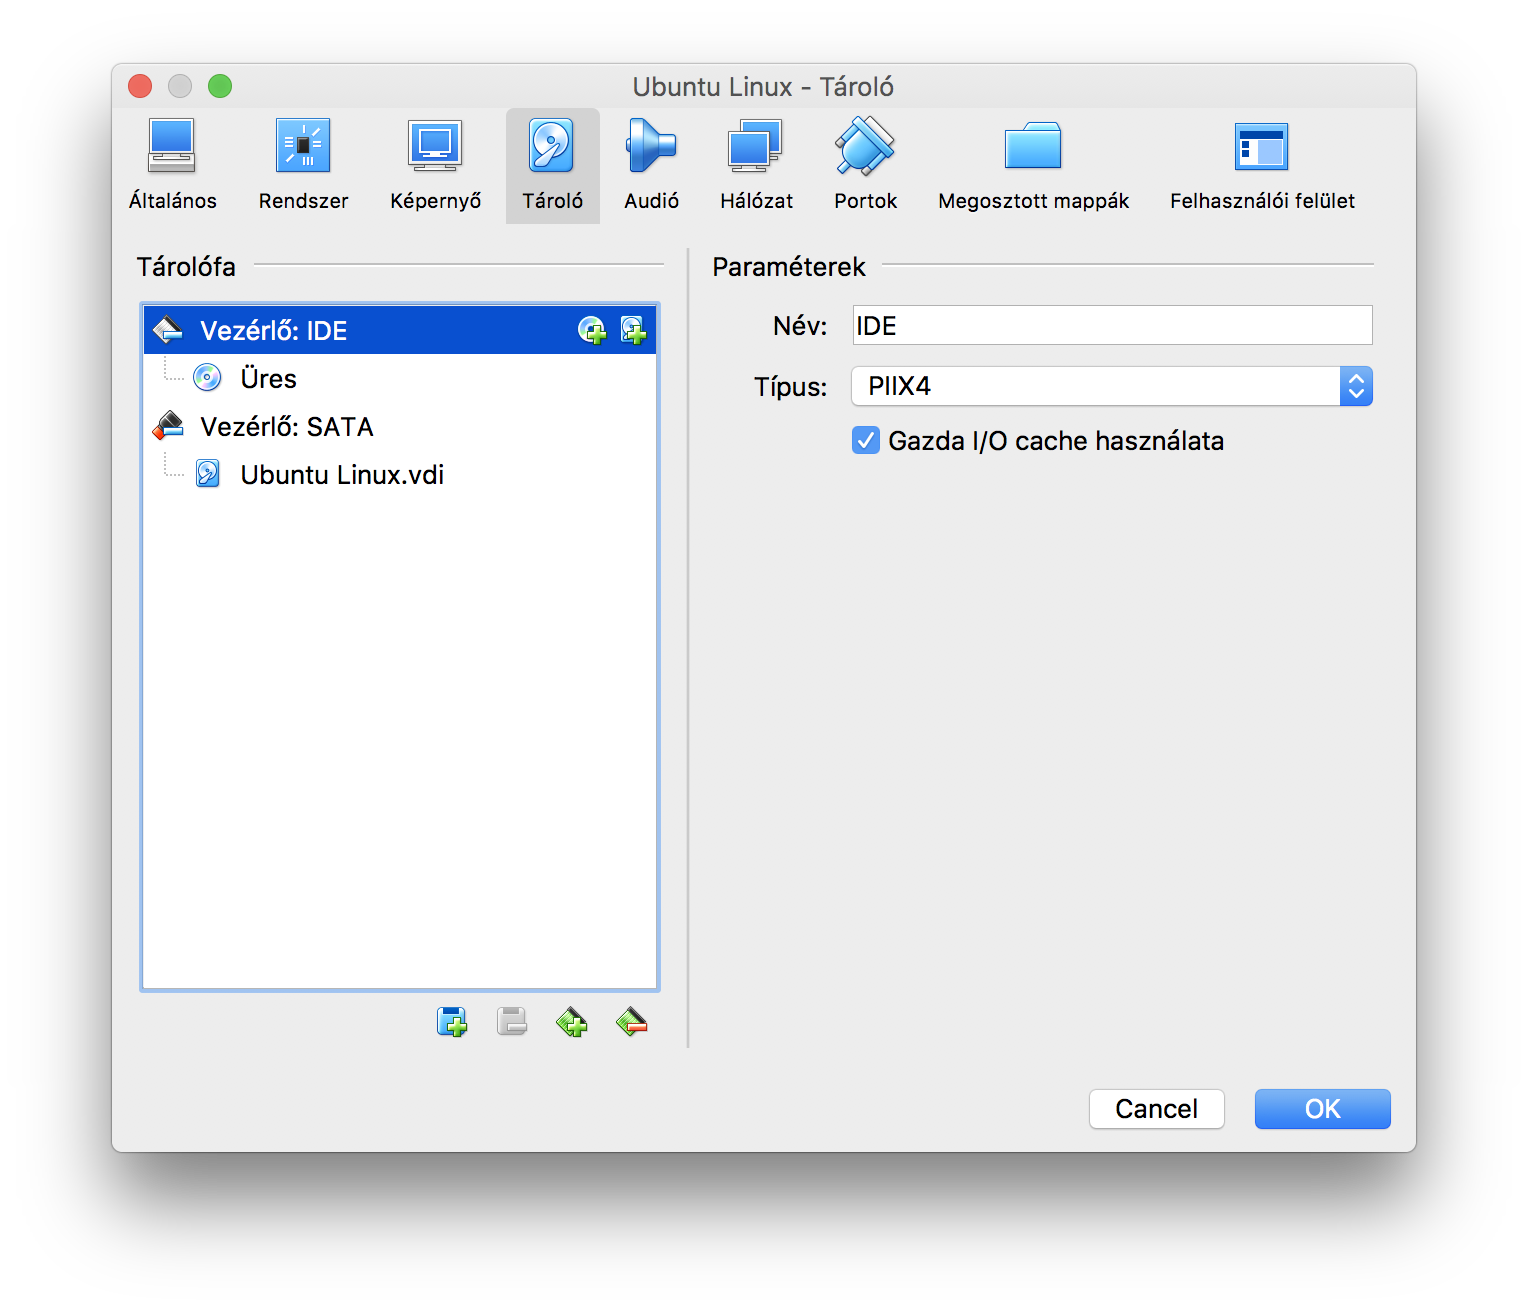
Task: Switch to the Rendszer tab label
Action: pyautogui.click(x=303, y=201)
